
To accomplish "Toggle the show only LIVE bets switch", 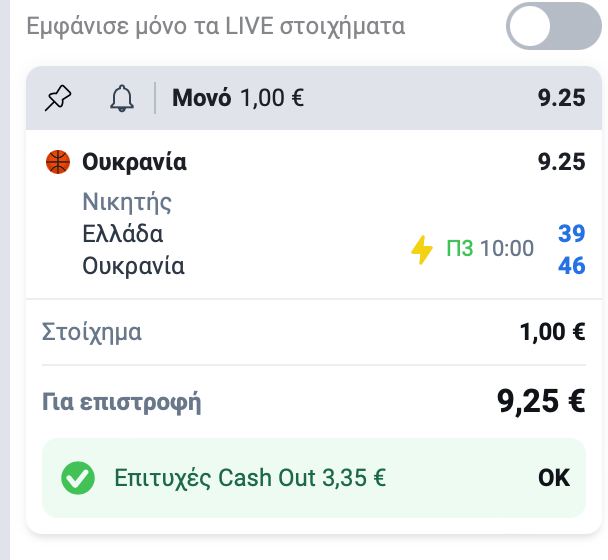I will point(553,26).
